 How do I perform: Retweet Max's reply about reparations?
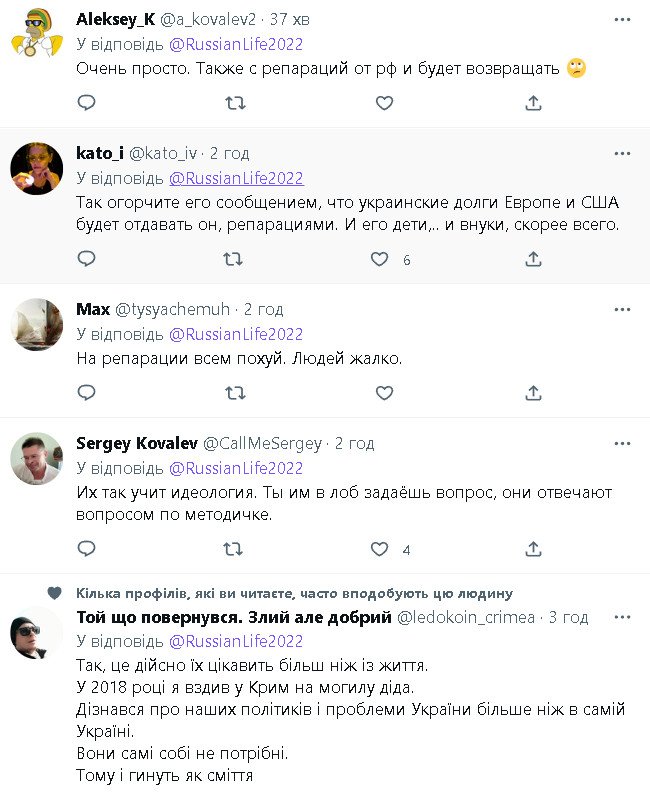(x=233, y=393)
